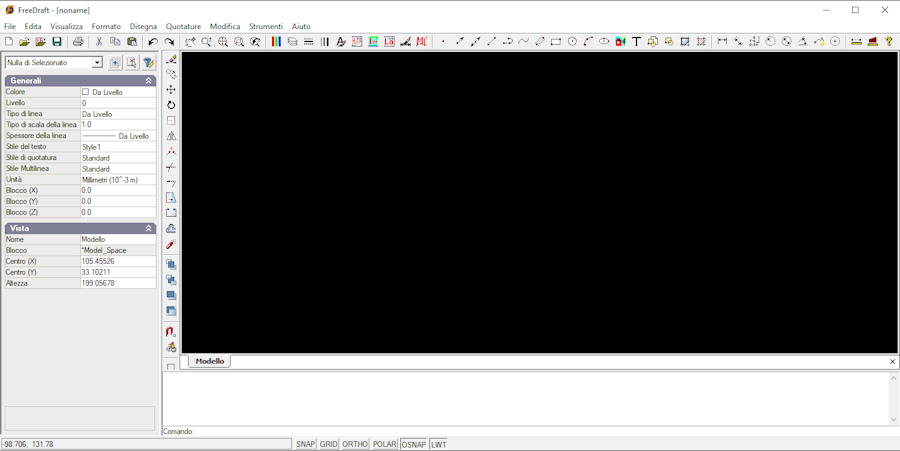
Task: Collapse the Generali properties section
Action: [x=149, y=81]
